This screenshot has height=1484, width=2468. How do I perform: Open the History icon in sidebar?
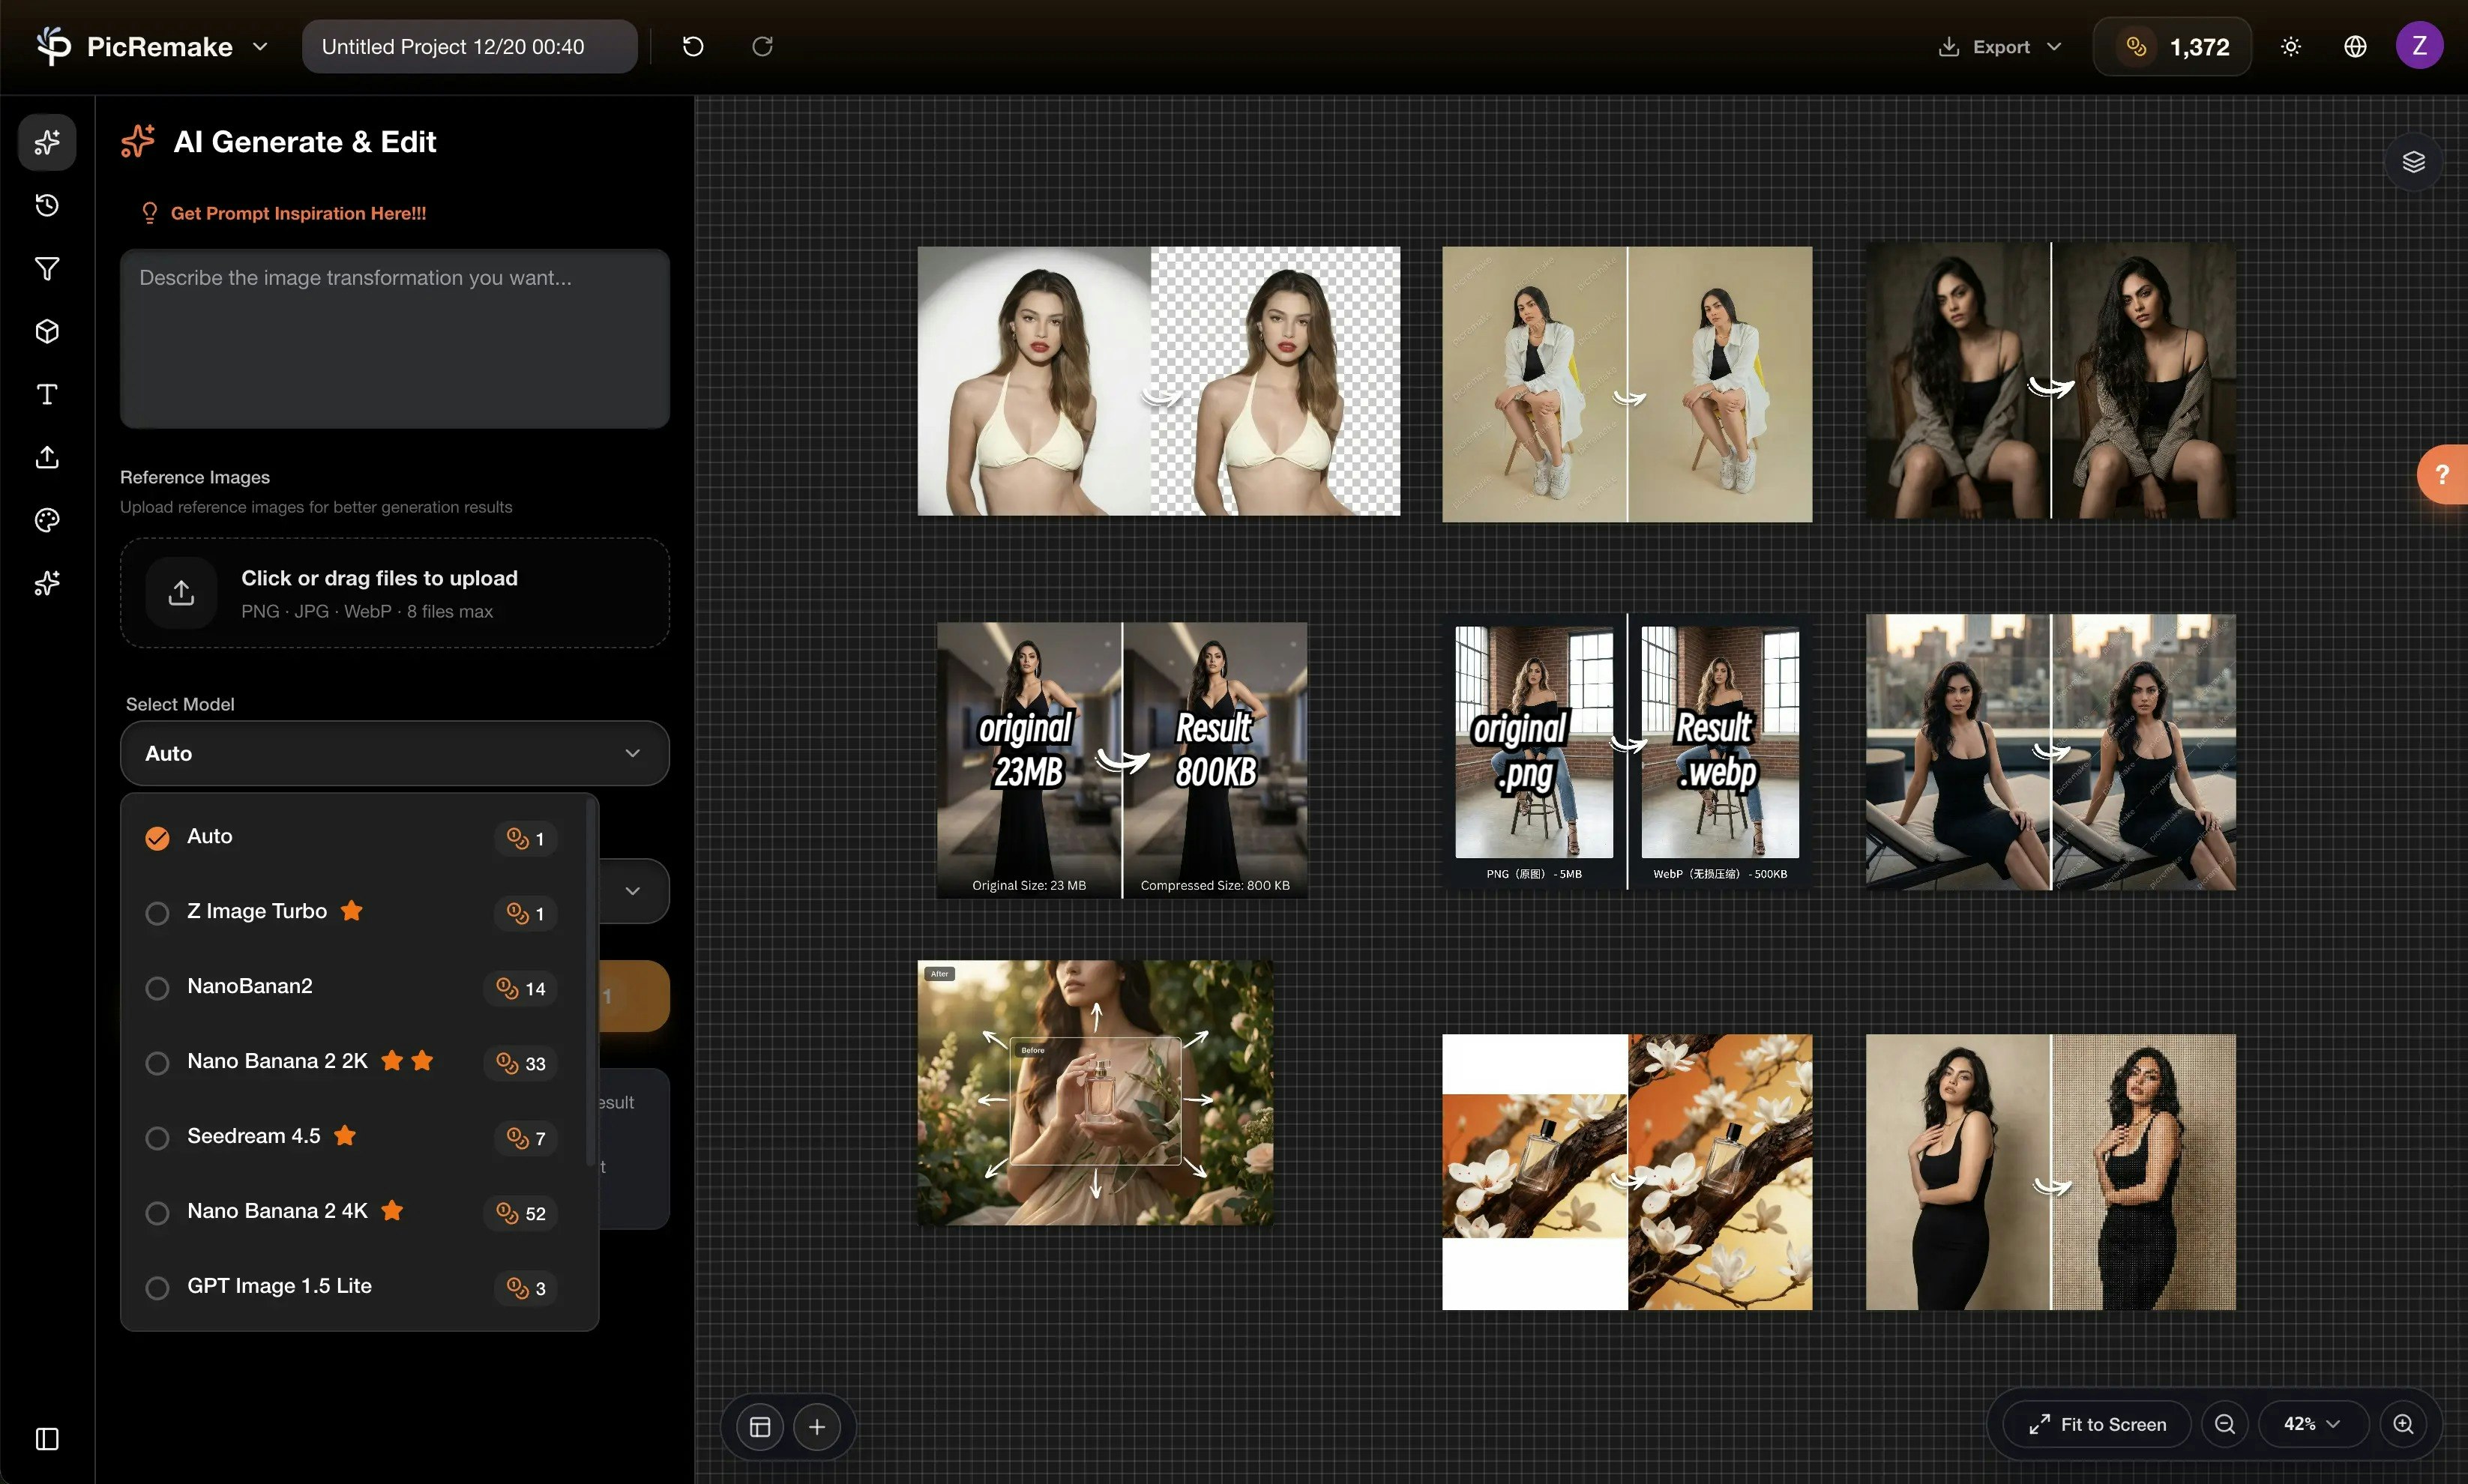[47, 206]
